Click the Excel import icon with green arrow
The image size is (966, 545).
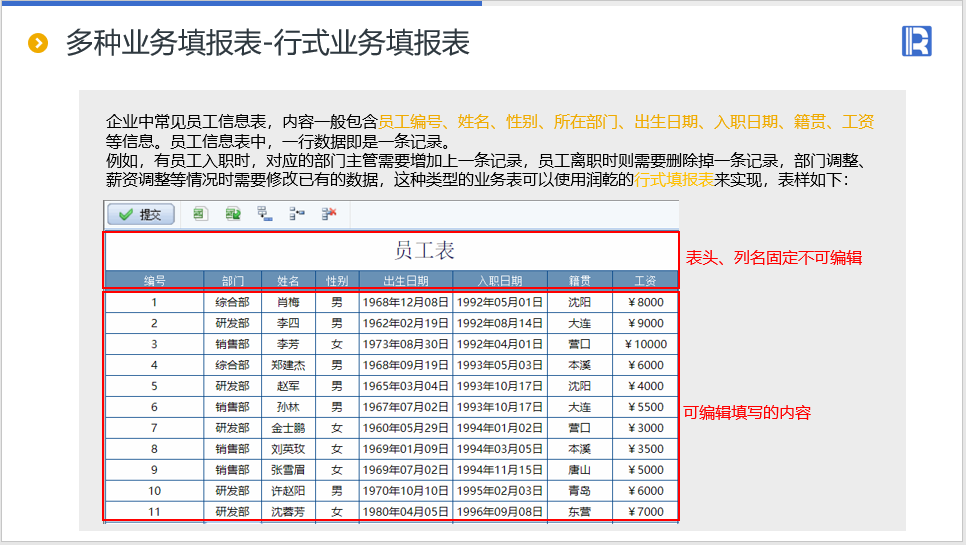tap(233, 214)
